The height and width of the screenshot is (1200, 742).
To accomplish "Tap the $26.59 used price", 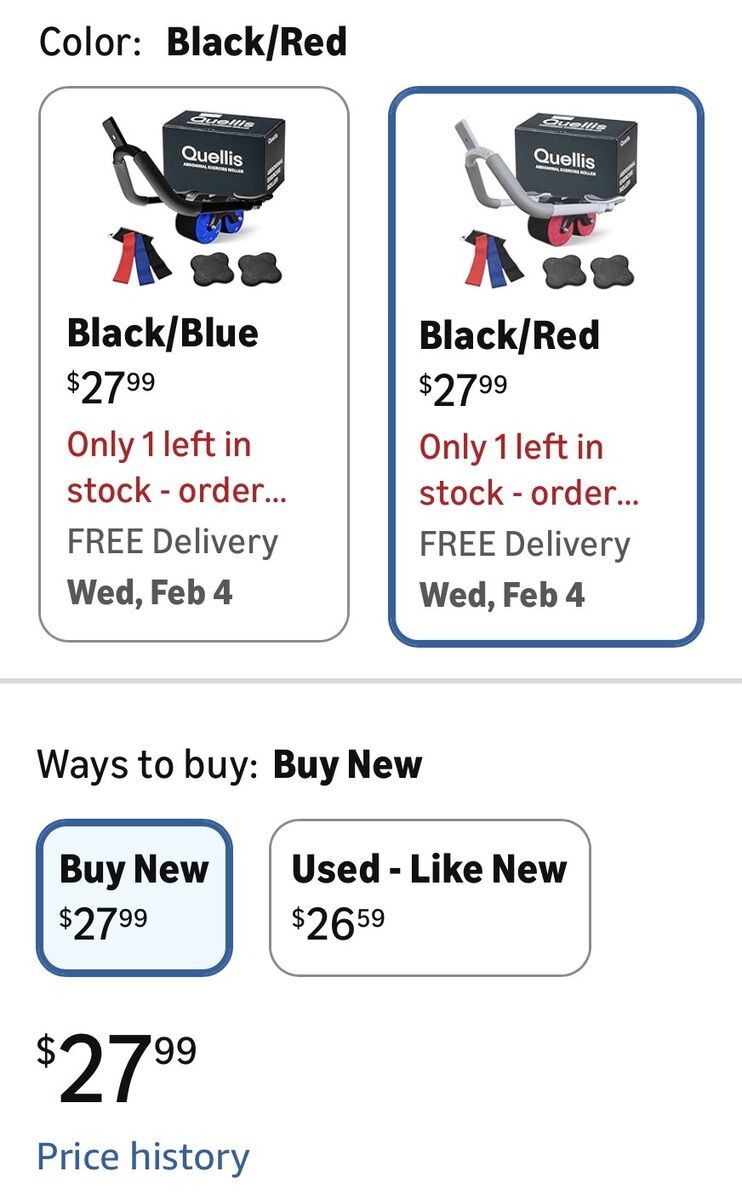I will (x=338, y=923).
